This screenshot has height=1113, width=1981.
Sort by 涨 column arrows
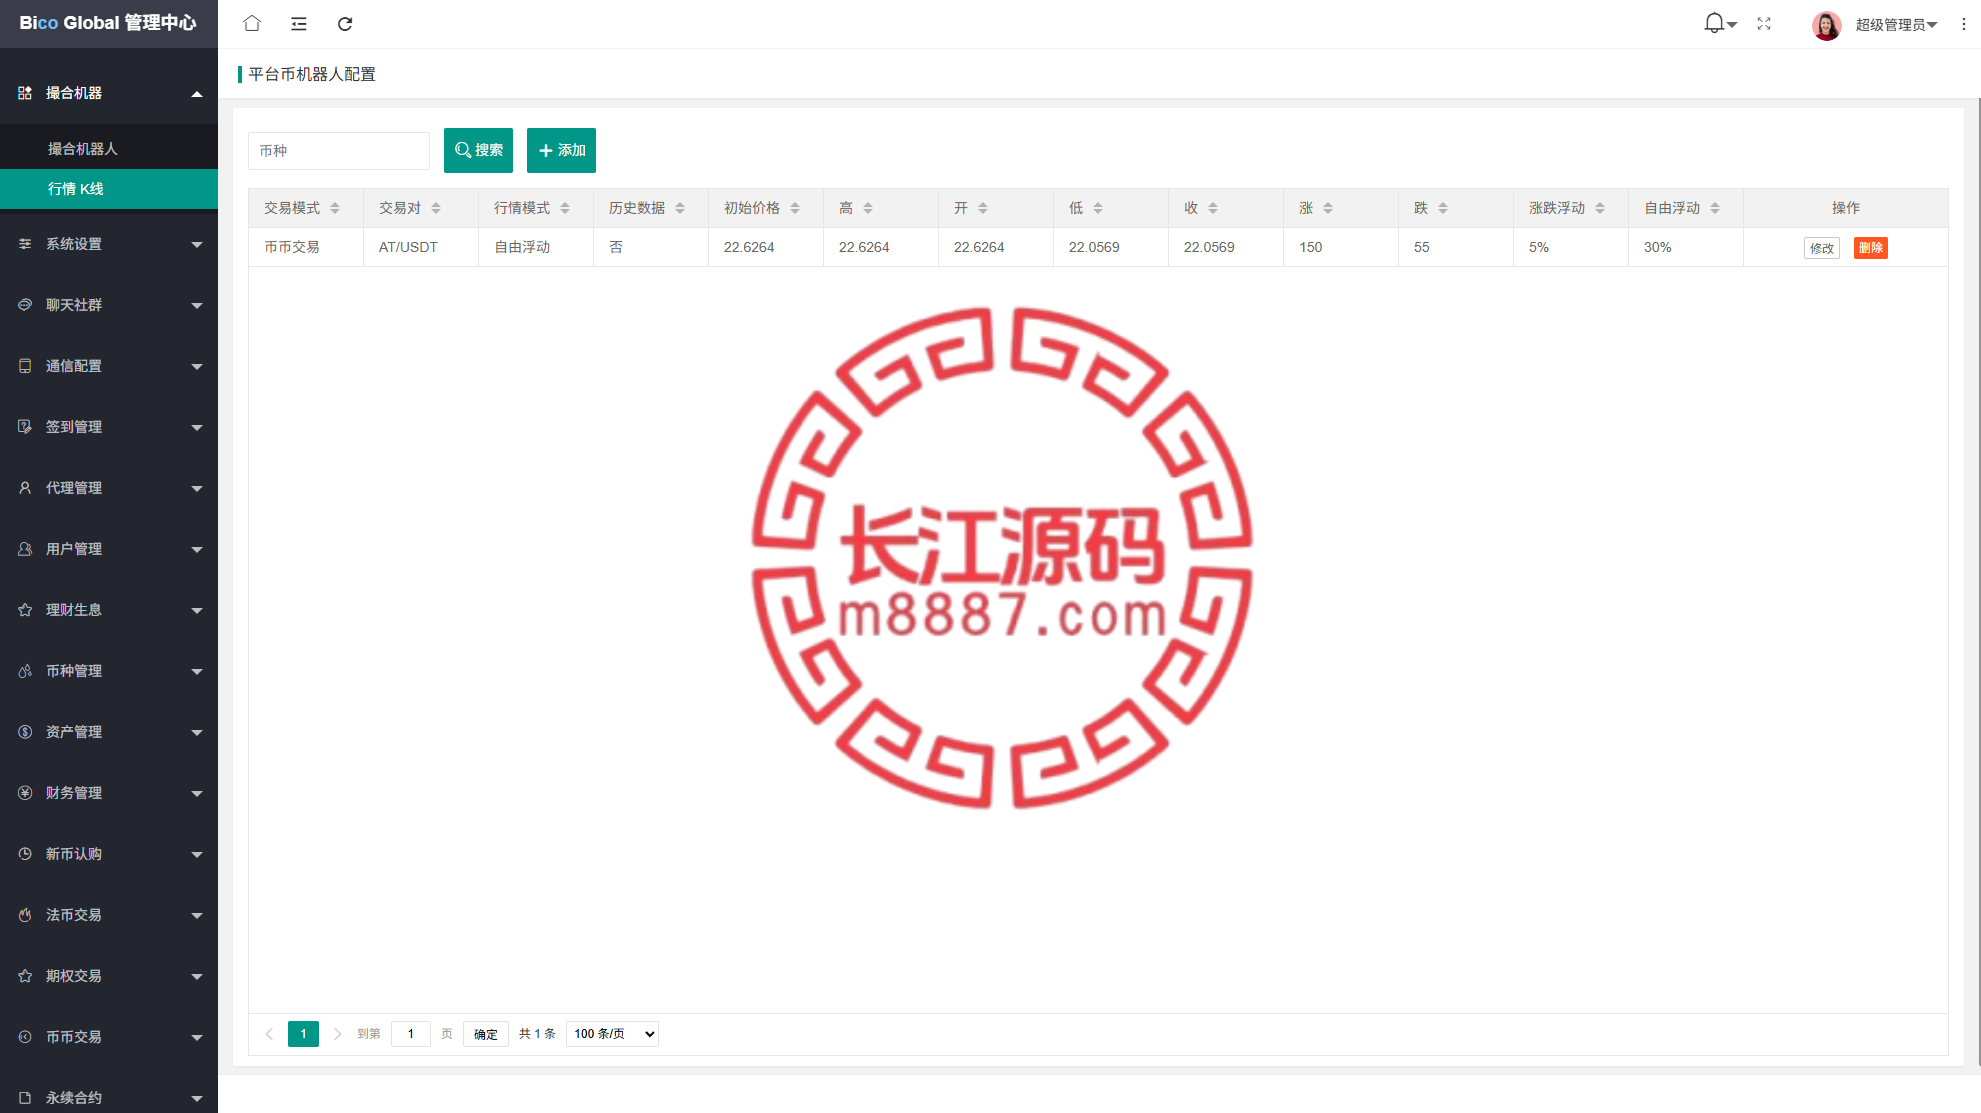pos(1328,208)
